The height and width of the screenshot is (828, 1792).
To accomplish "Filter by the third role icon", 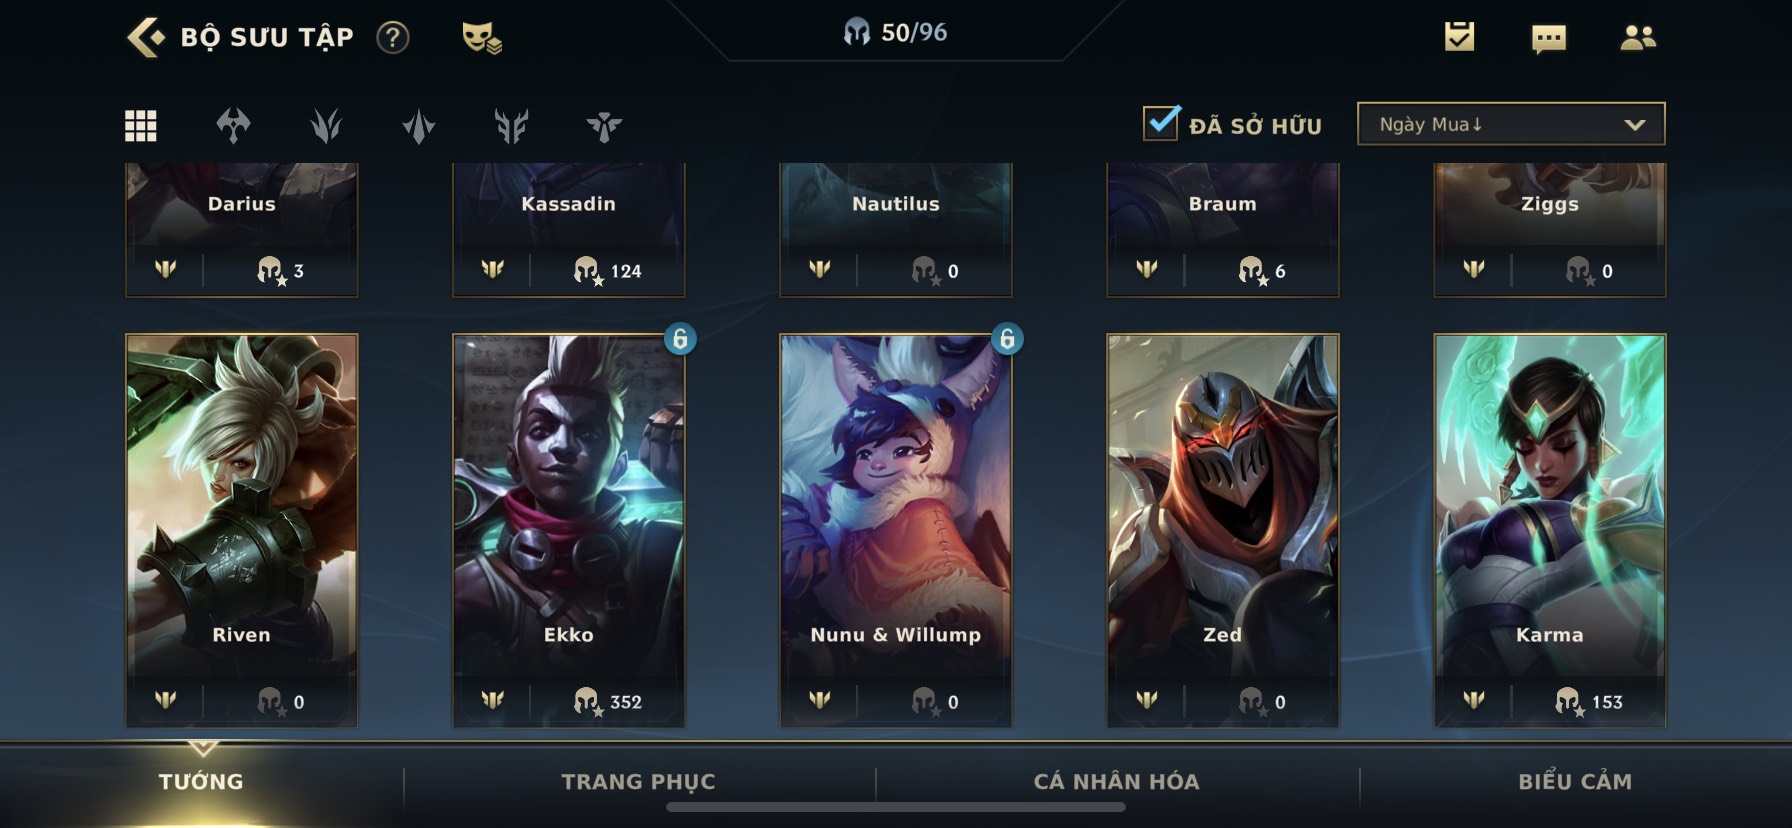I will tap(419, 126).
